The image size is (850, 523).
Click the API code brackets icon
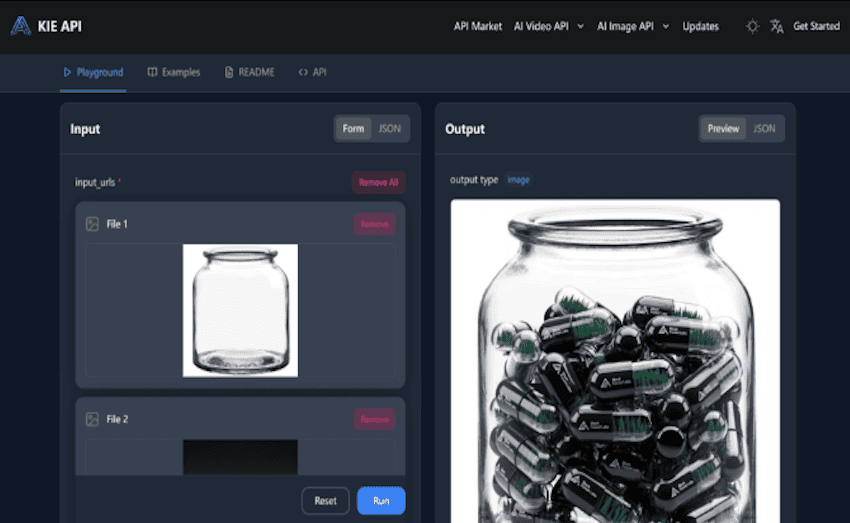pos(303,72)
